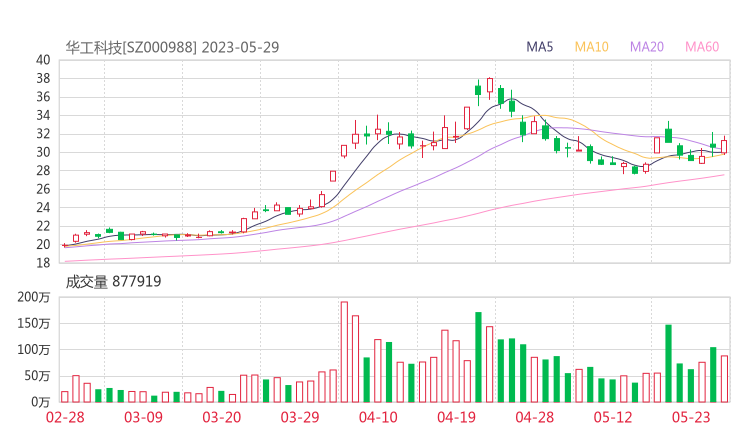Click the 04-19 date axis label
The image size is (740, 440).
pyautogui.click(x=456, y=417)
